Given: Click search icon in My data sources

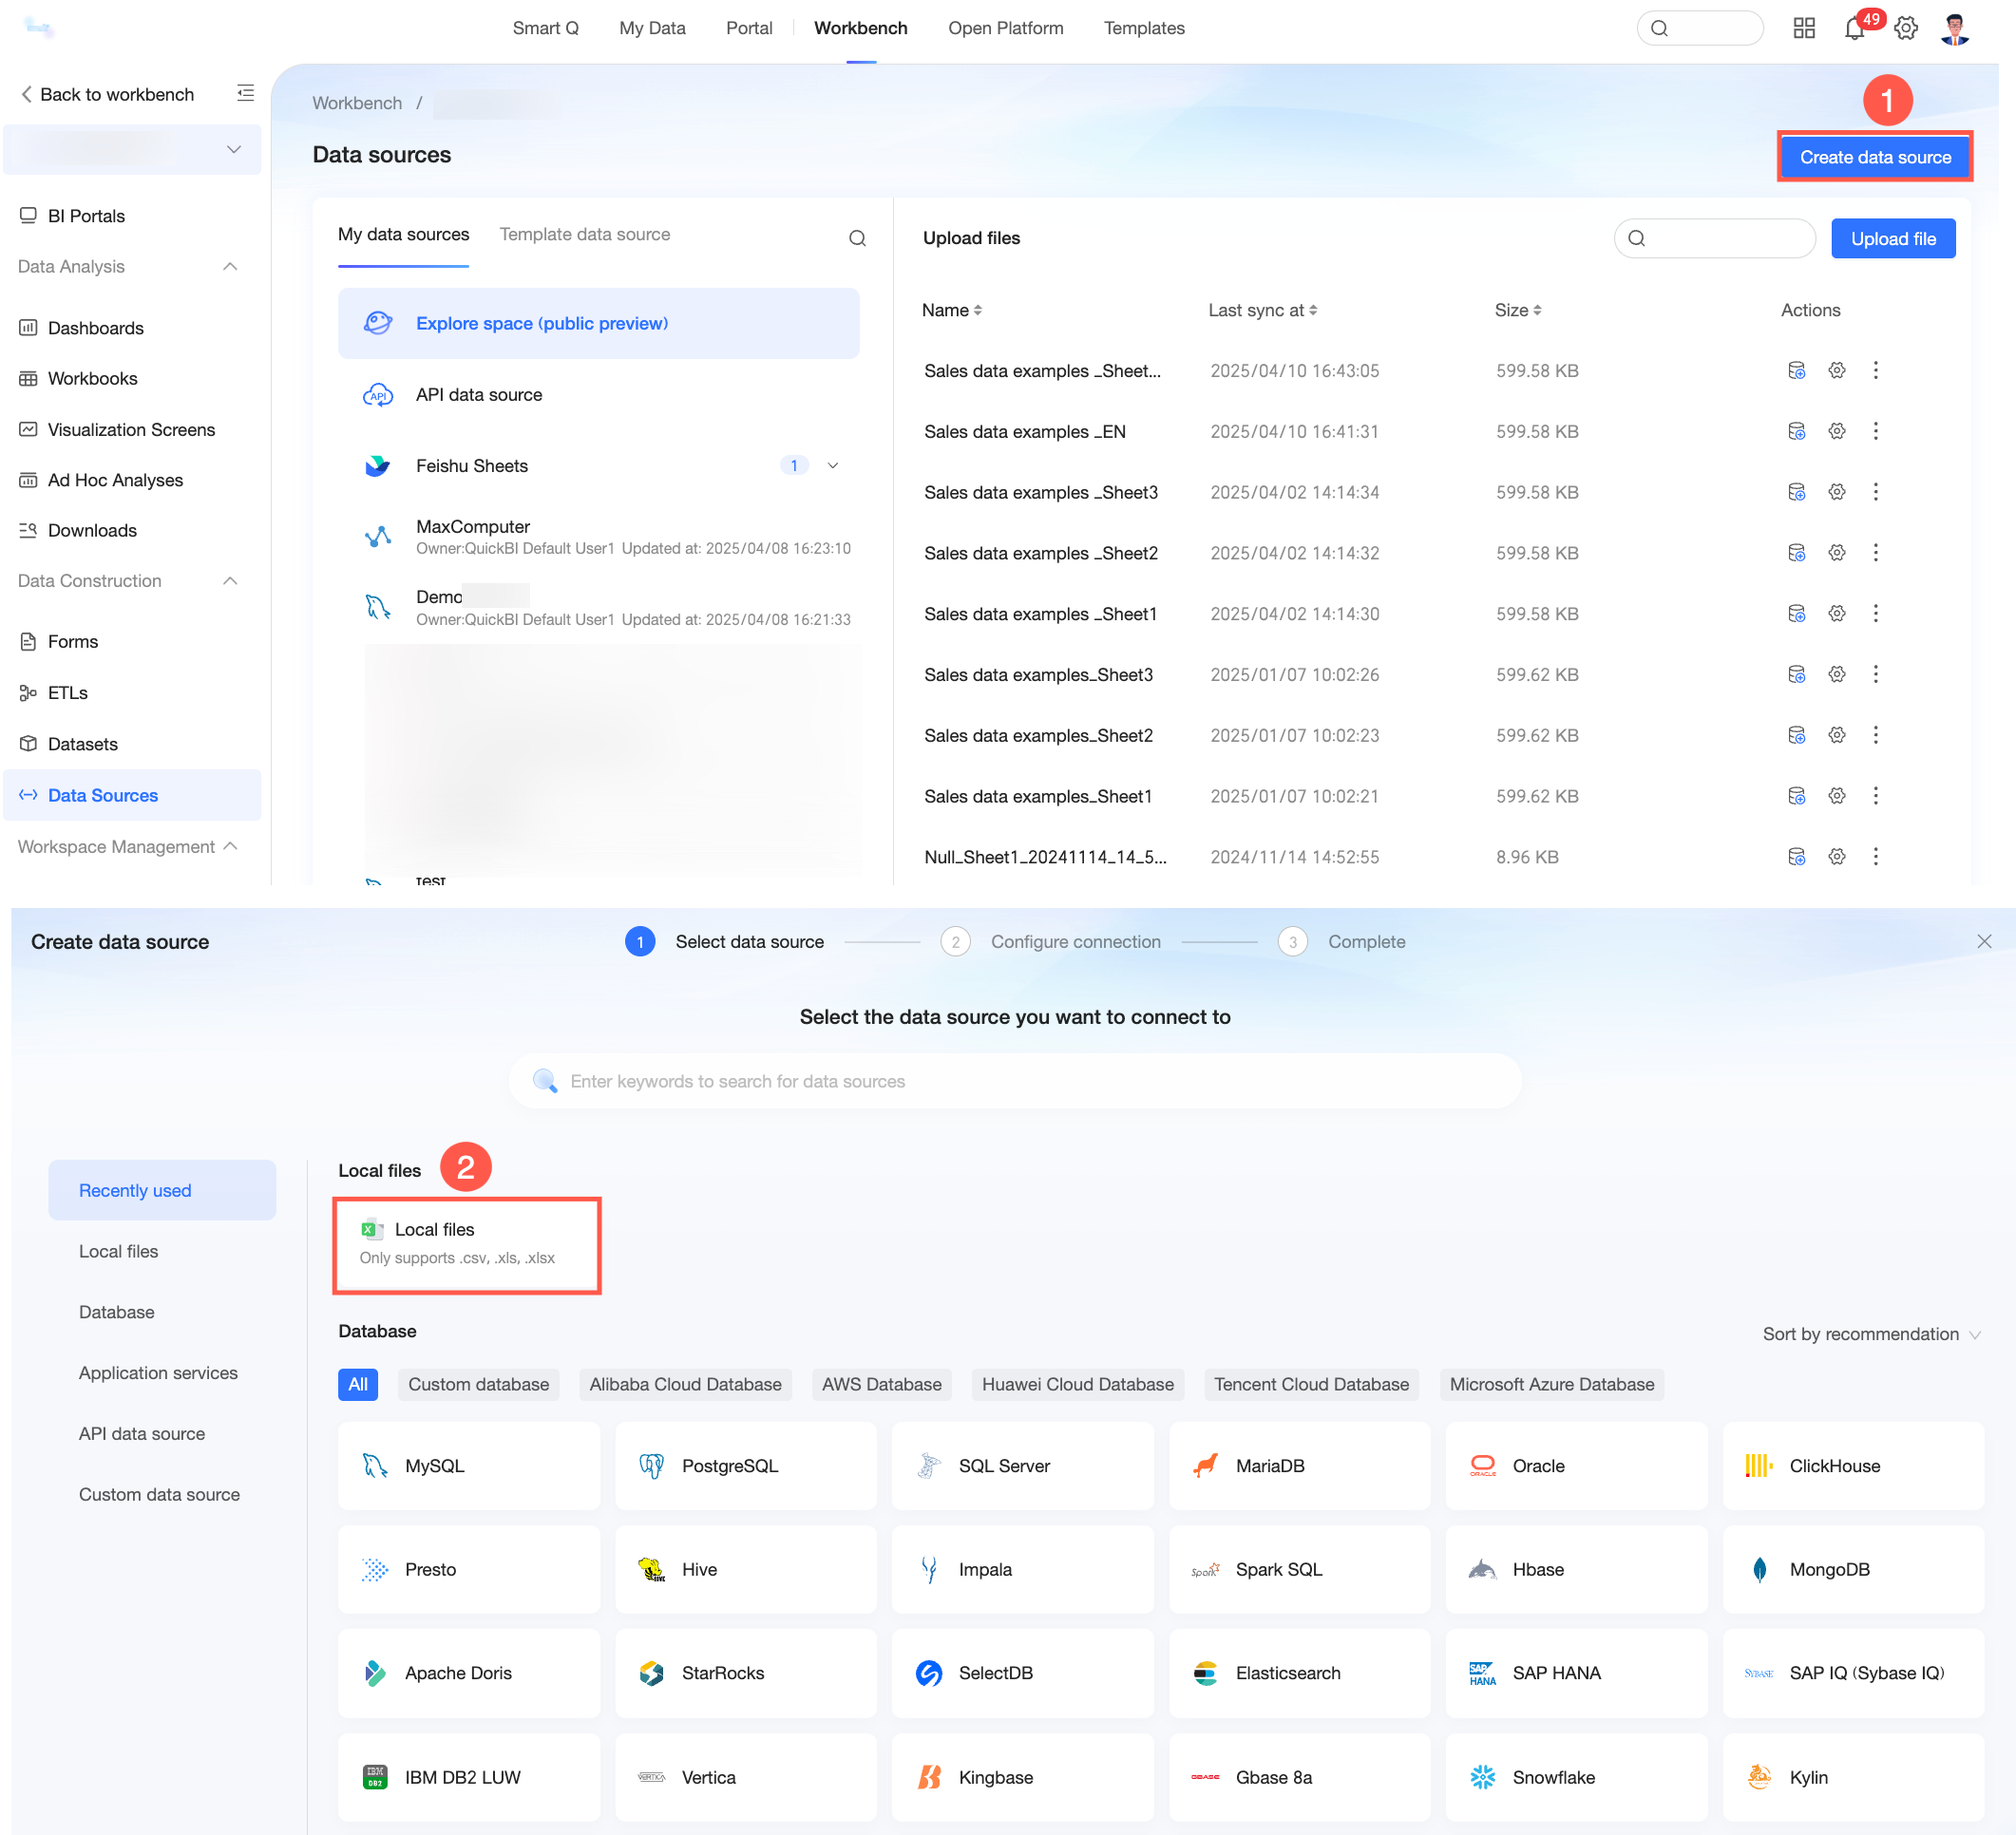Looking at the screenshot, I should [857, 238].
